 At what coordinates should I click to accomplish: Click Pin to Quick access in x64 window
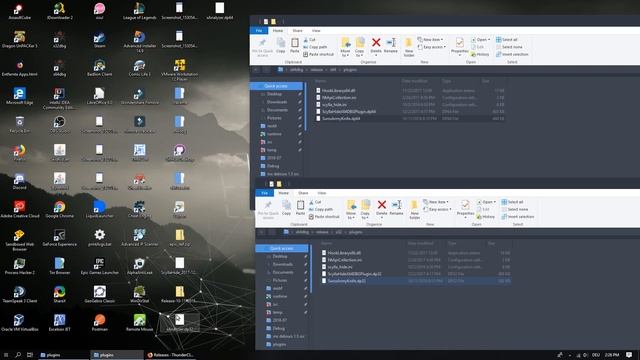point(262,47)
